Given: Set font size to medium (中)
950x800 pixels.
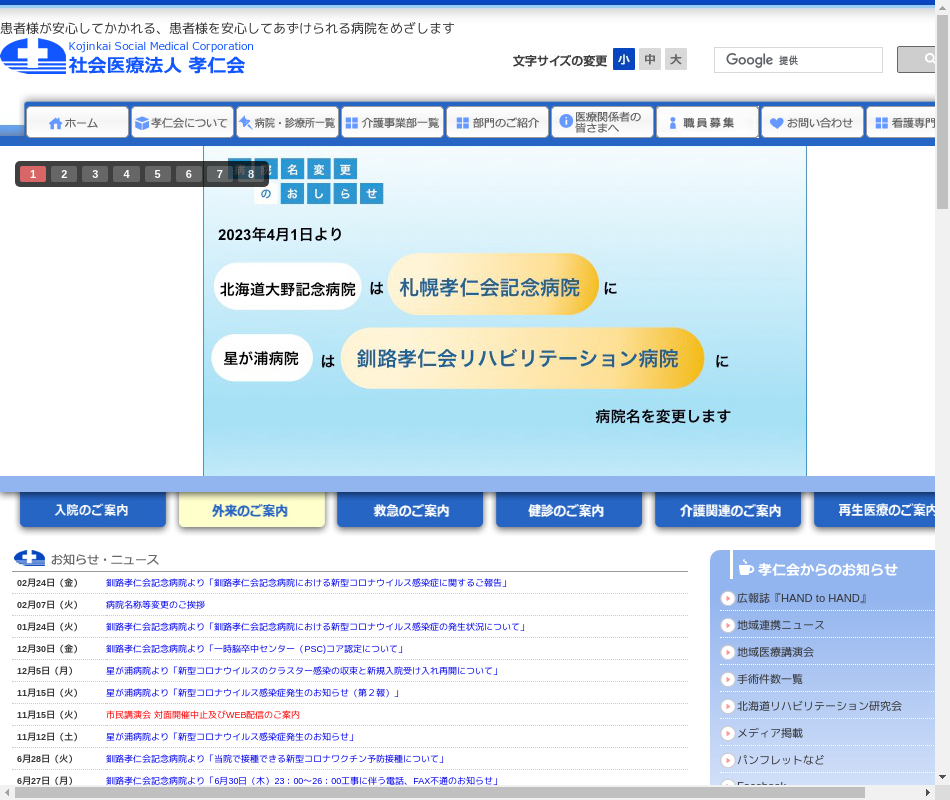Looking at the screenshot, I should pyautogui.click(x=650, y=60).
